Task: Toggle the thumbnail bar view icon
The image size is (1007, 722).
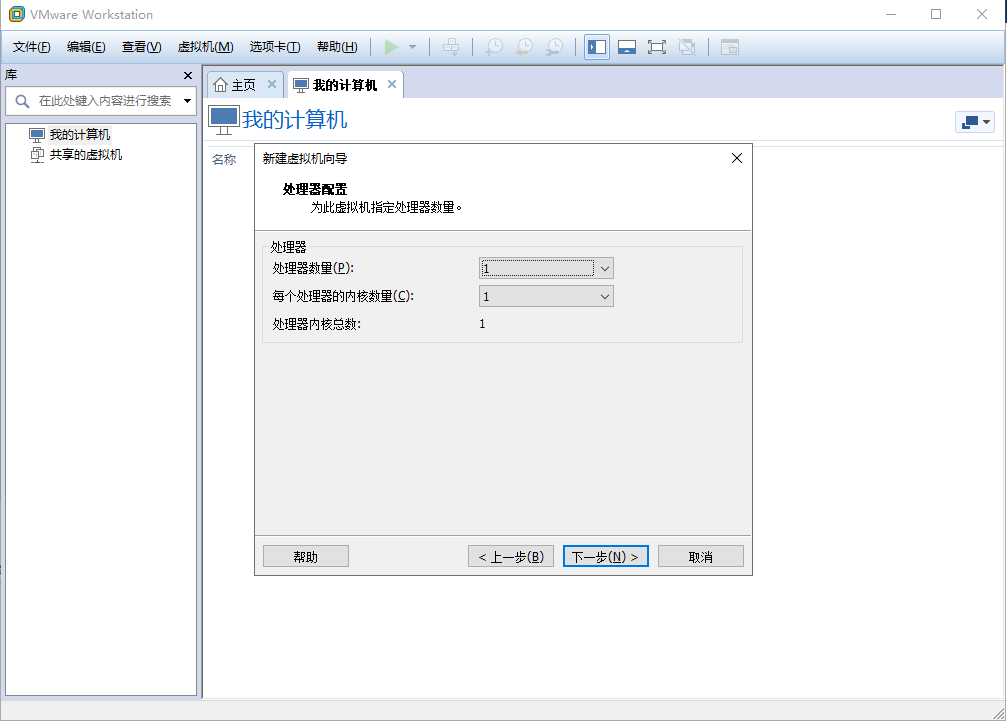Action: tap(627, 47)
